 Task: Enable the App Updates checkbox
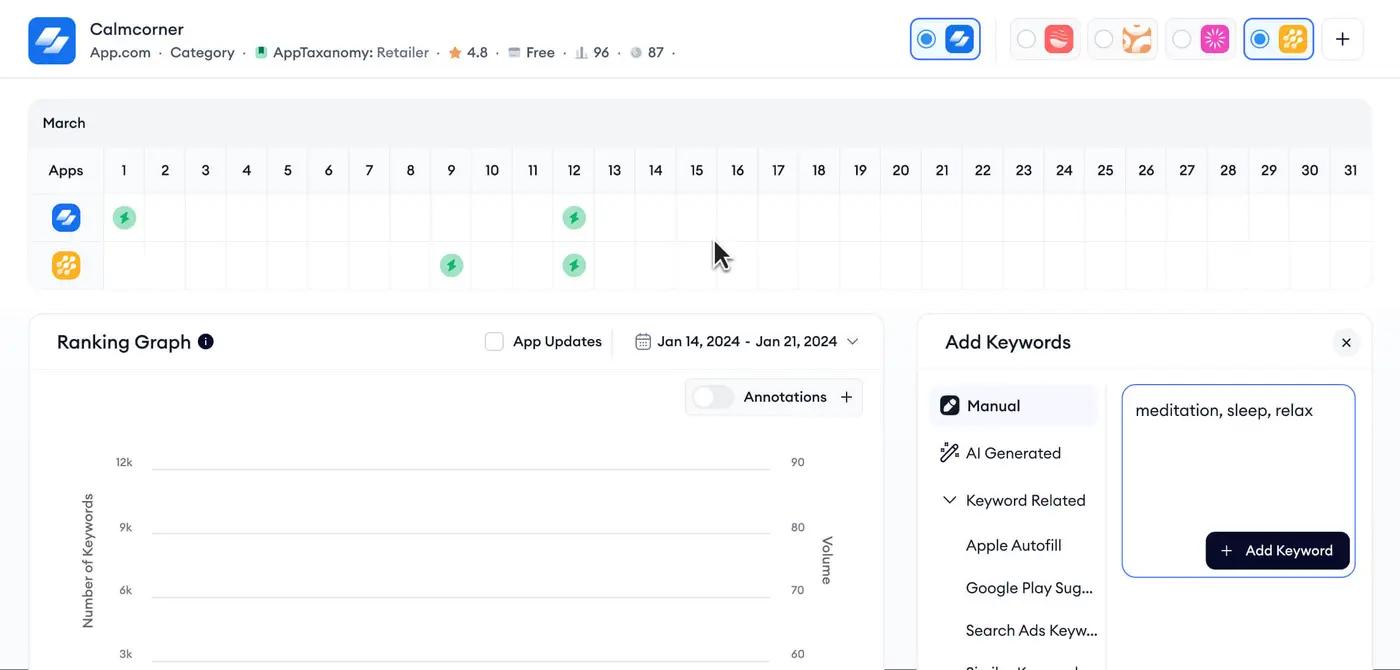pos(494,342)
